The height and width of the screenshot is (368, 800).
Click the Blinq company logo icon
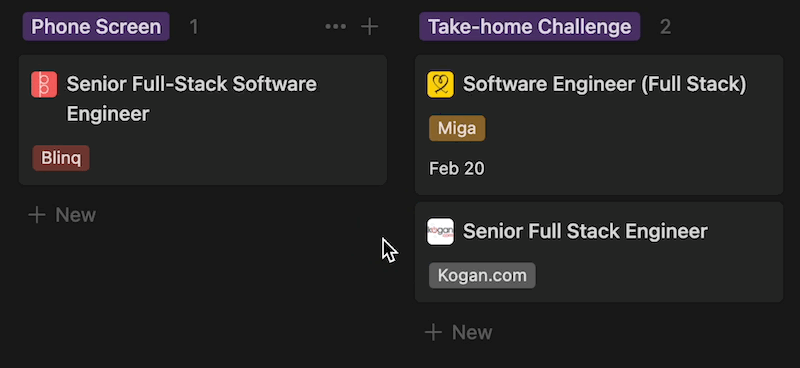[x=44, y=84]
